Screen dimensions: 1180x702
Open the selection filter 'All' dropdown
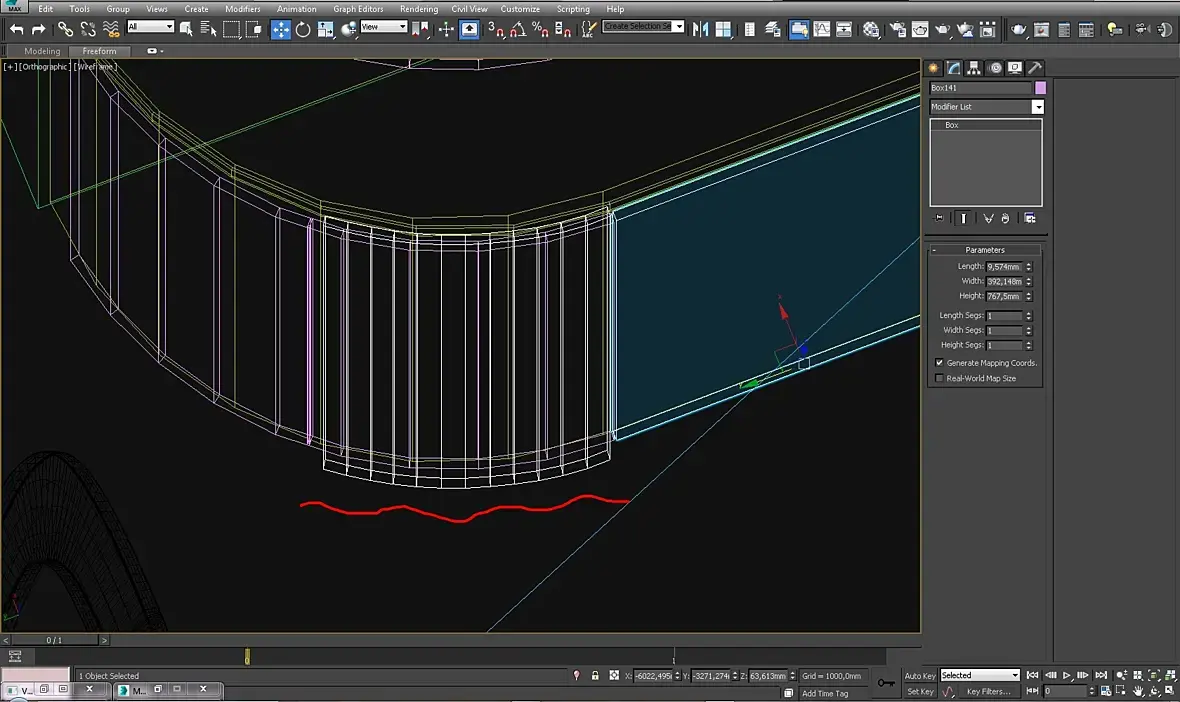pyautogui.click(x=150, y=27)
